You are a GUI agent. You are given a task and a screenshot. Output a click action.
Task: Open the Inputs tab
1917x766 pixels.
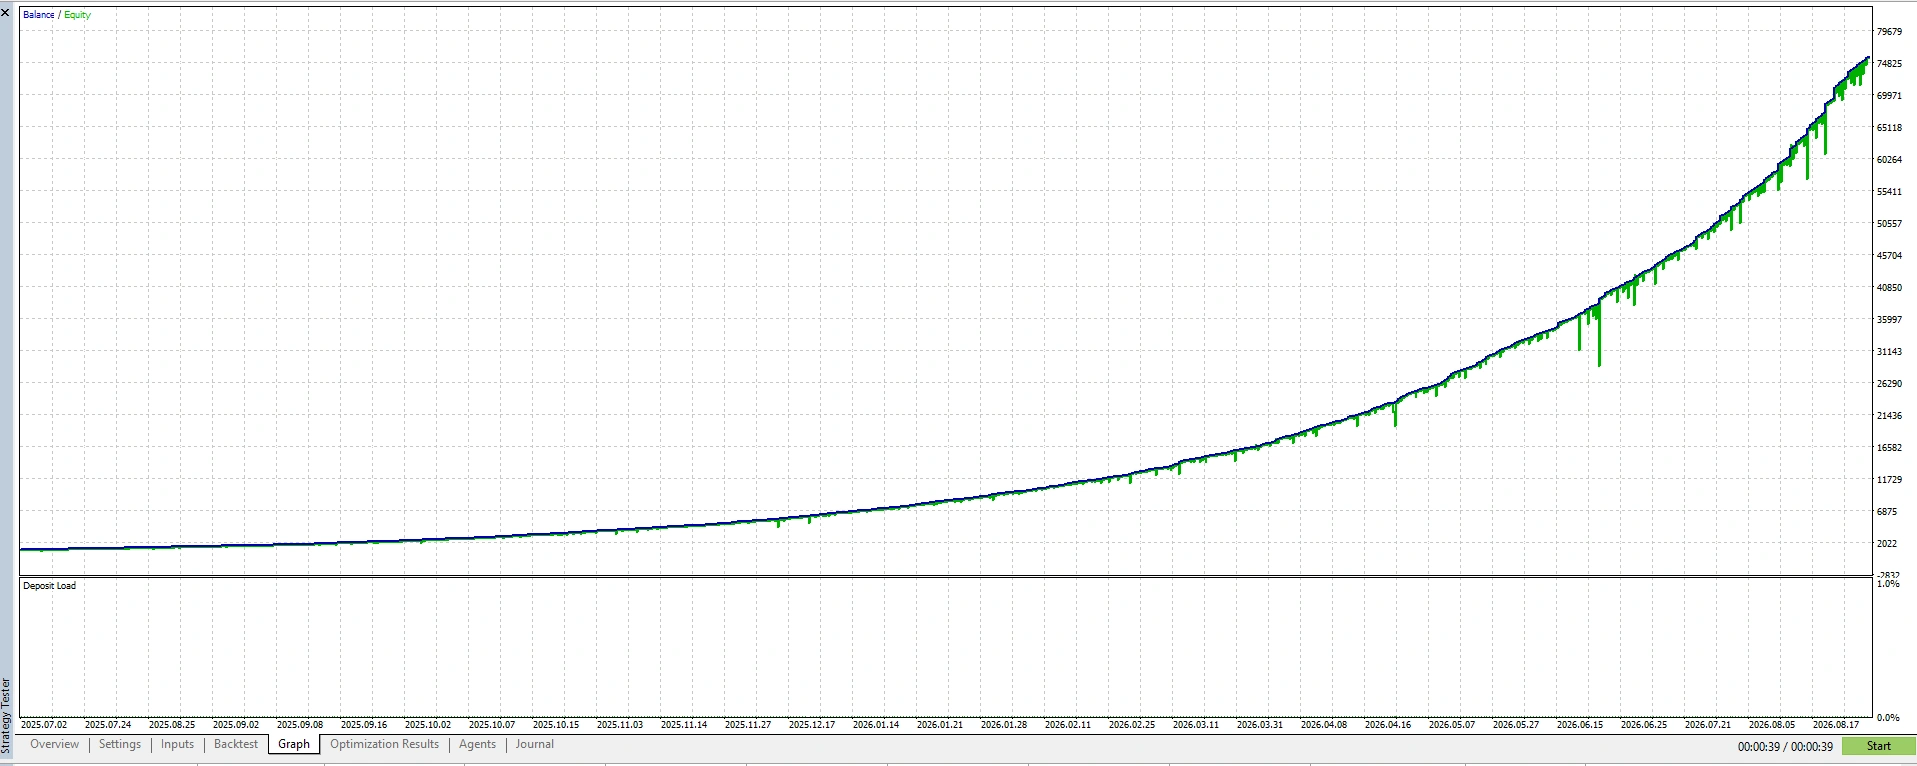(177, 744)
